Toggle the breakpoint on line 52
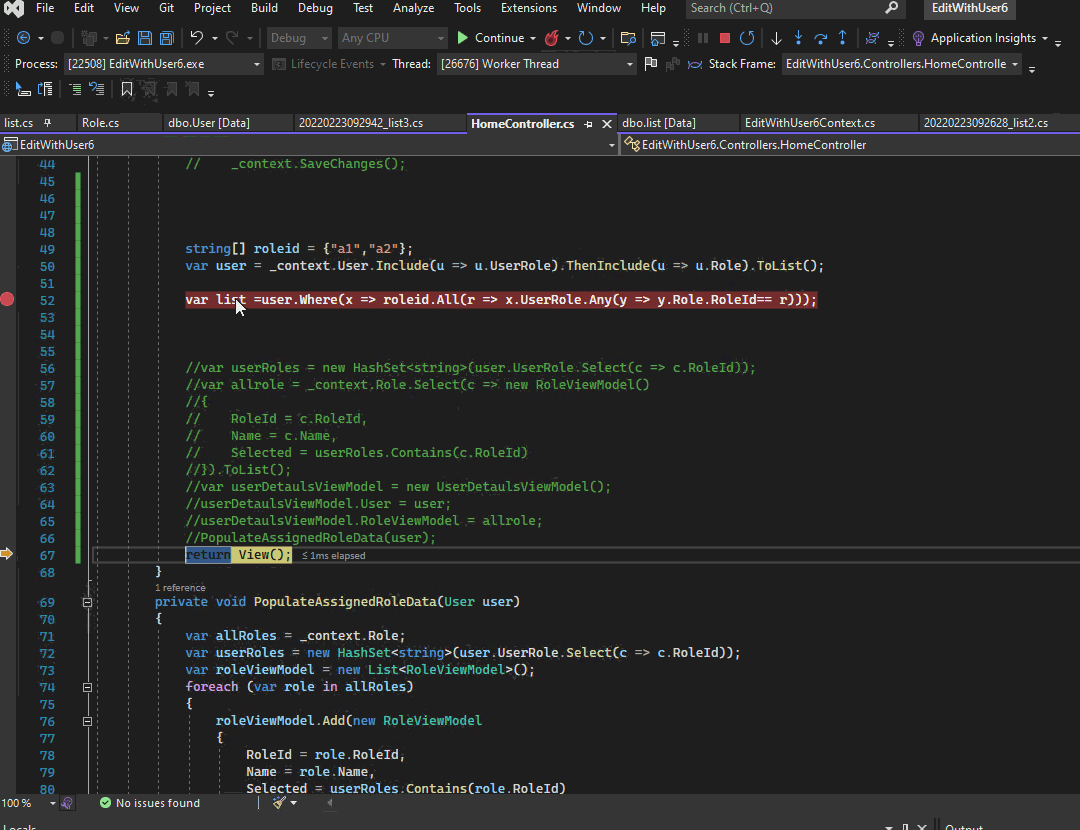 pyautogui.click(x=7, y=299)
